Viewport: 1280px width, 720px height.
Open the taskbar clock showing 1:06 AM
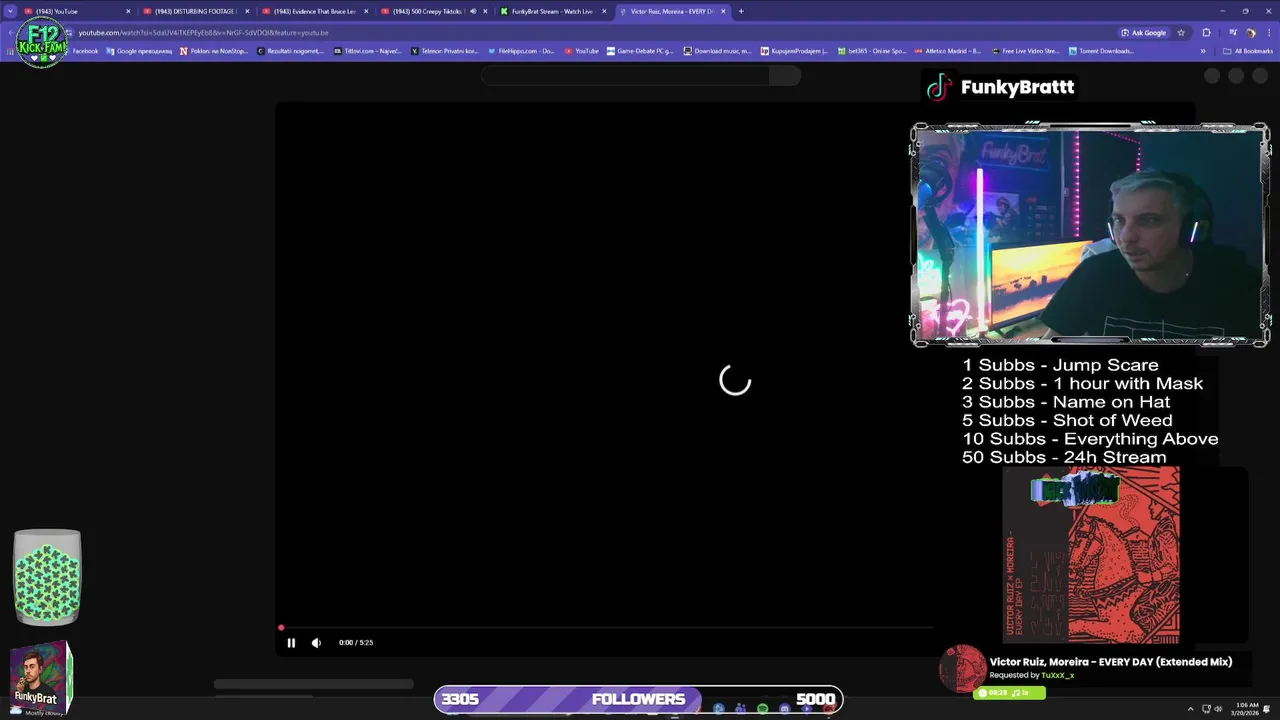click(1246, 709)
